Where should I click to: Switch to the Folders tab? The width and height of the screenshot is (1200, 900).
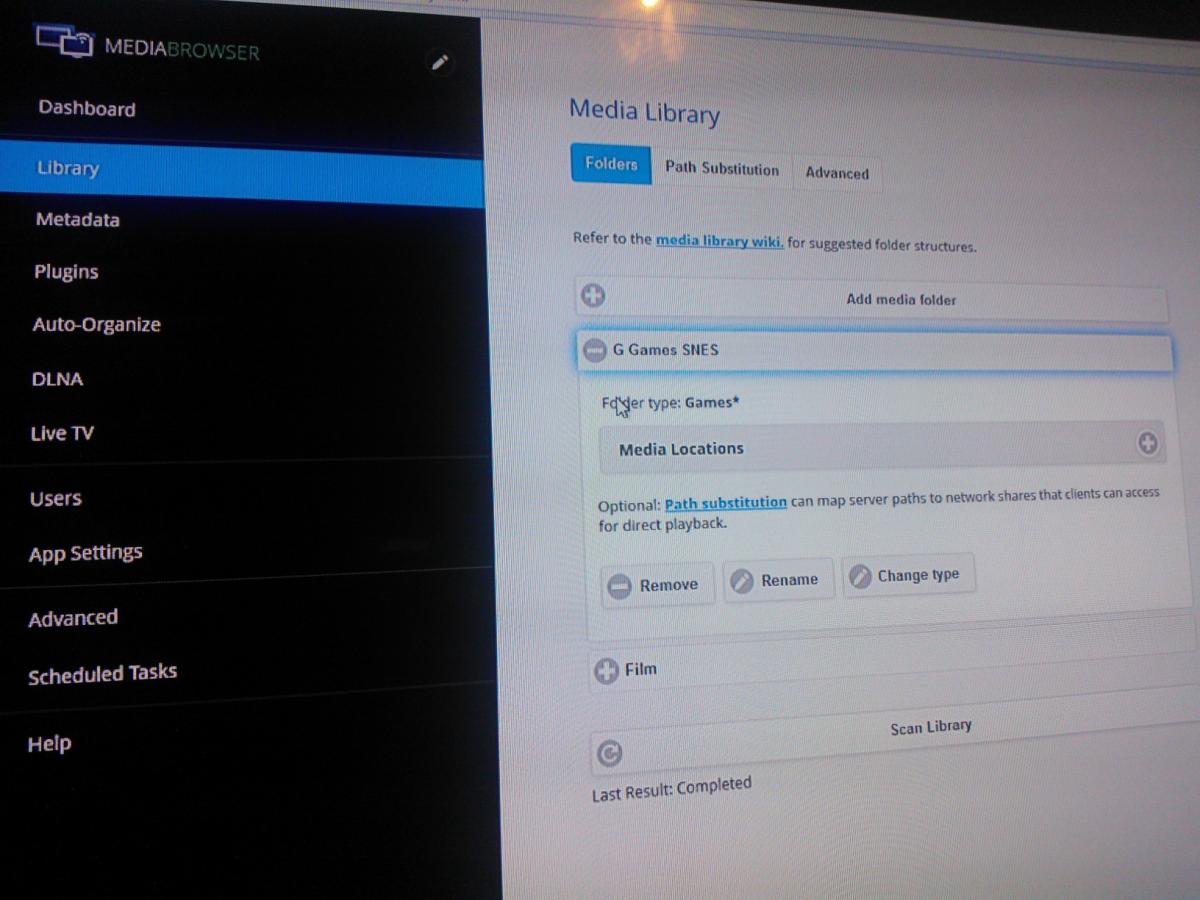click(x=611, y=164)
